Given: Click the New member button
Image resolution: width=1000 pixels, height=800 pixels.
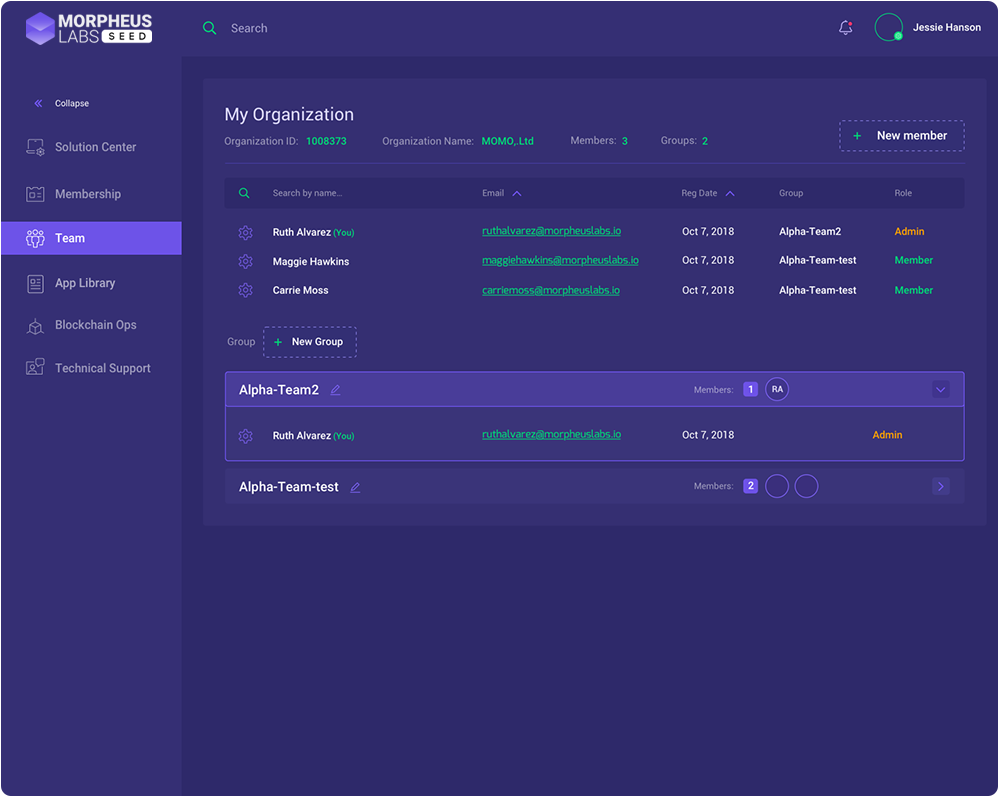Looking at the screenshot, I should pyautogui.click(x=902, y=136).
